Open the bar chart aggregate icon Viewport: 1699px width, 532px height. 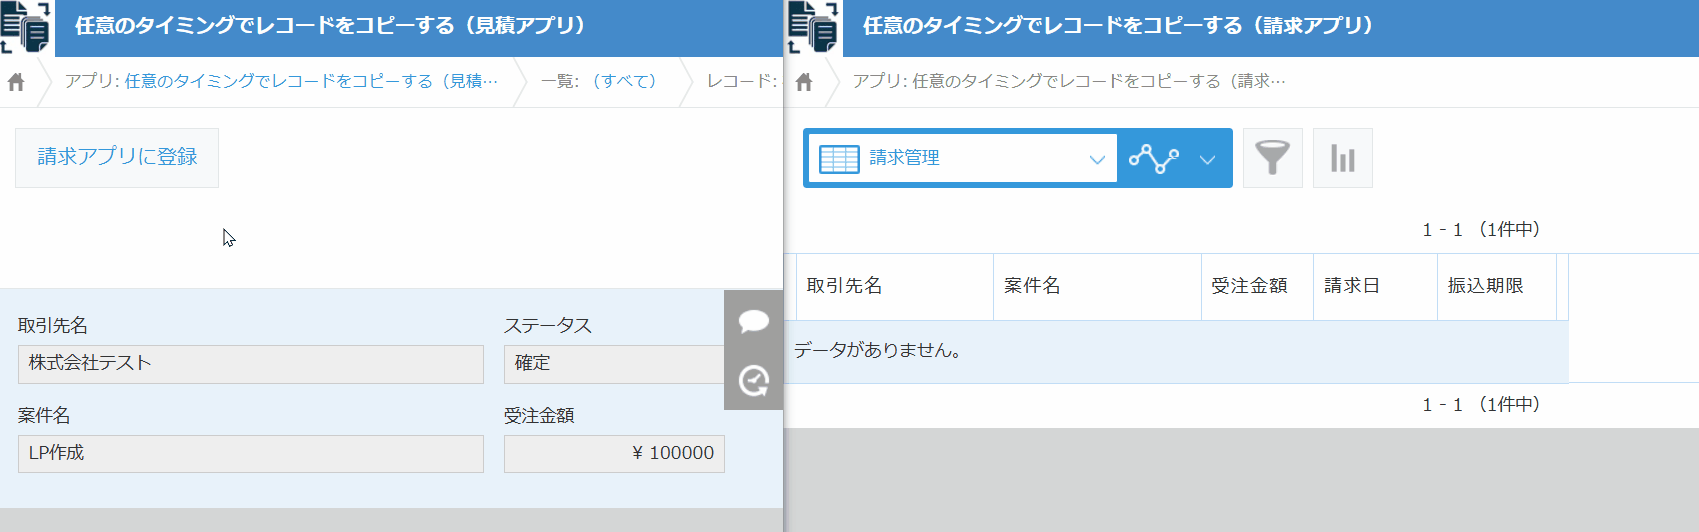1342,158
